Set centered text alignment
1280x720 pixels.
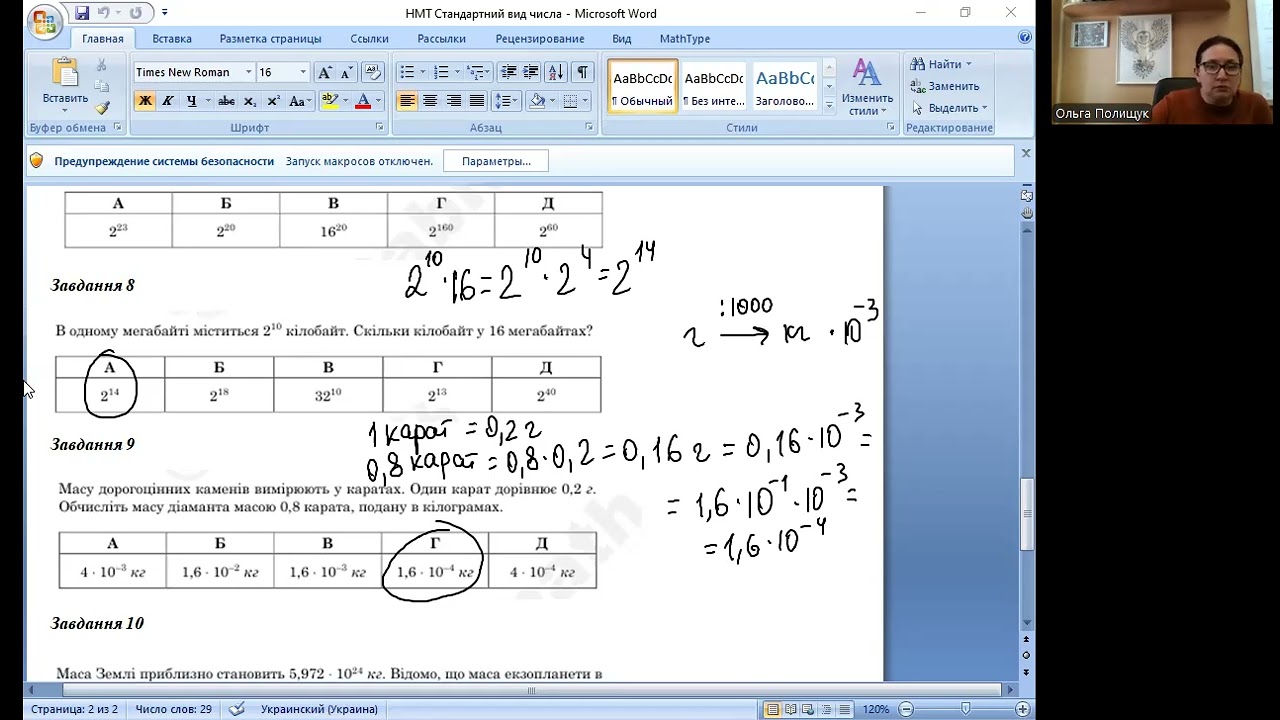(x=430, y=101)
